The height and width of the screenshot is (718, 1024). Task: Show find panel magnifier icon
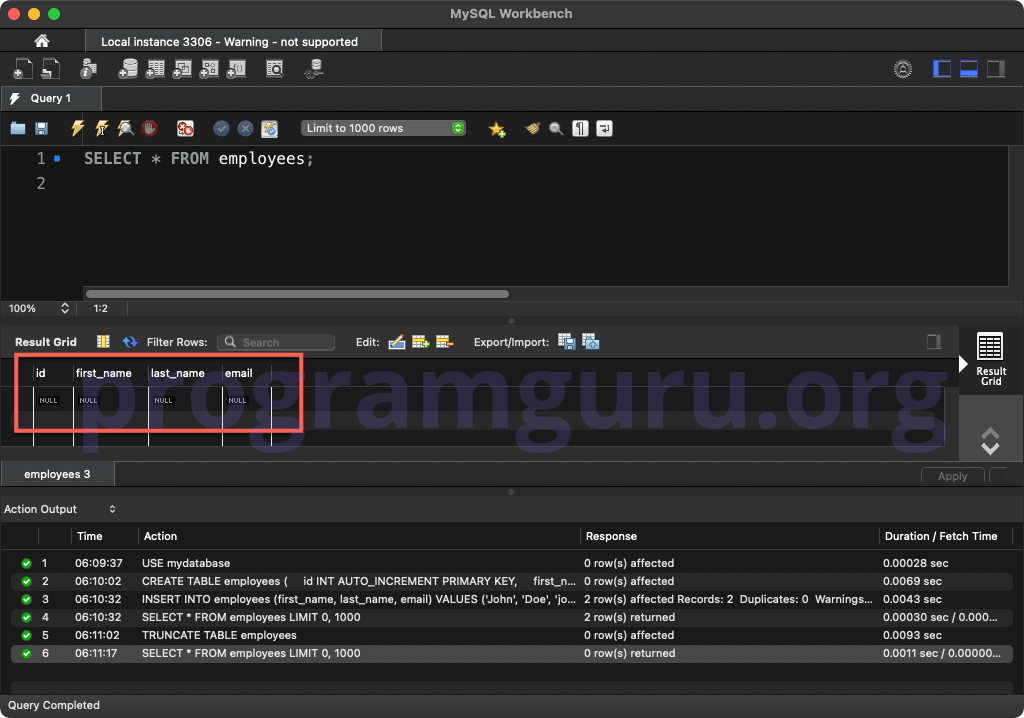(556, 128)
